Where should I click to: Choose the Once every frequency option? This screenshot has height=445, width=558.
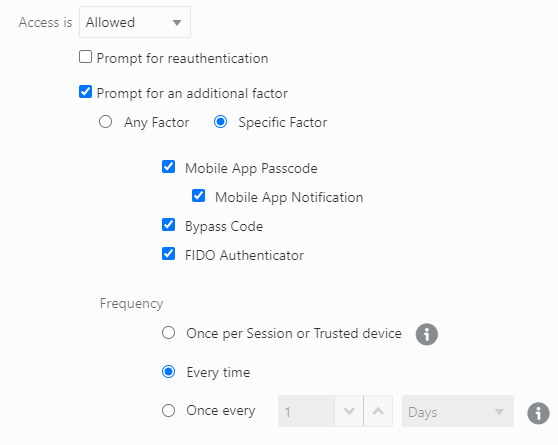(168, 410)
